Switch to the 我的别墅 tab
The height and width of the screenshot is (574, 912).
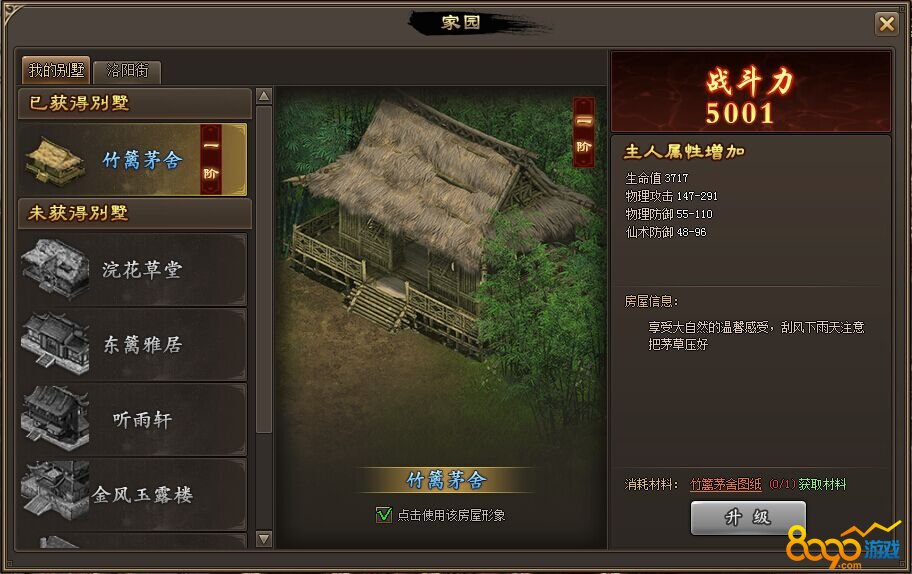coord(56,70)
